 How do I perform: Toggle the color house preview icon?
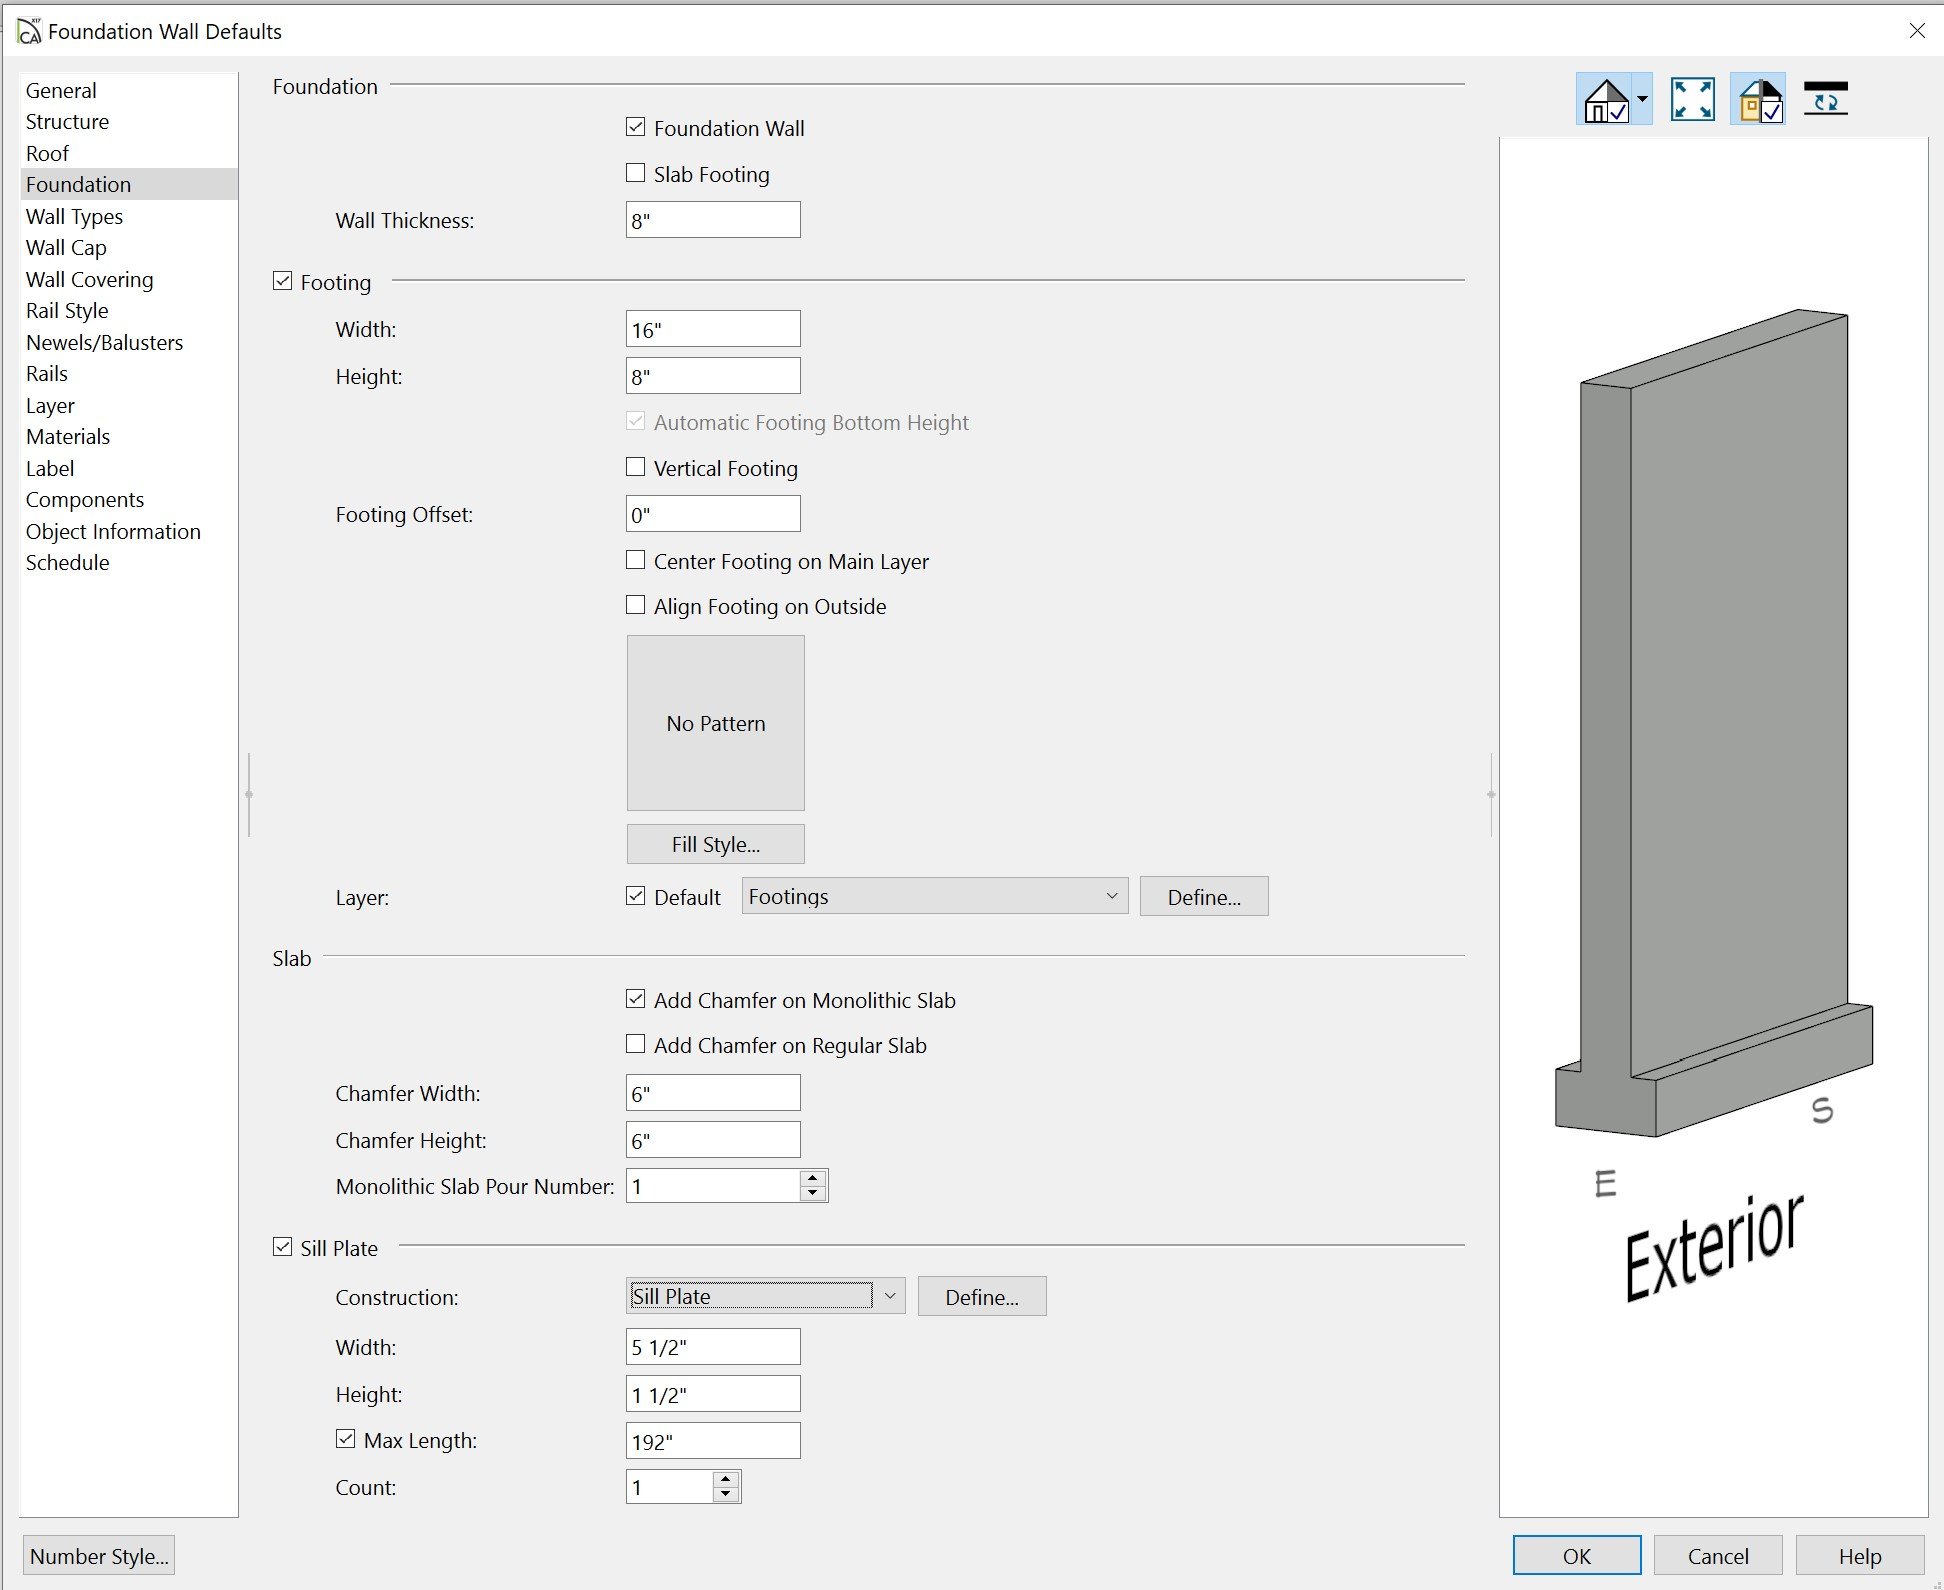(x=1759, y=100)
